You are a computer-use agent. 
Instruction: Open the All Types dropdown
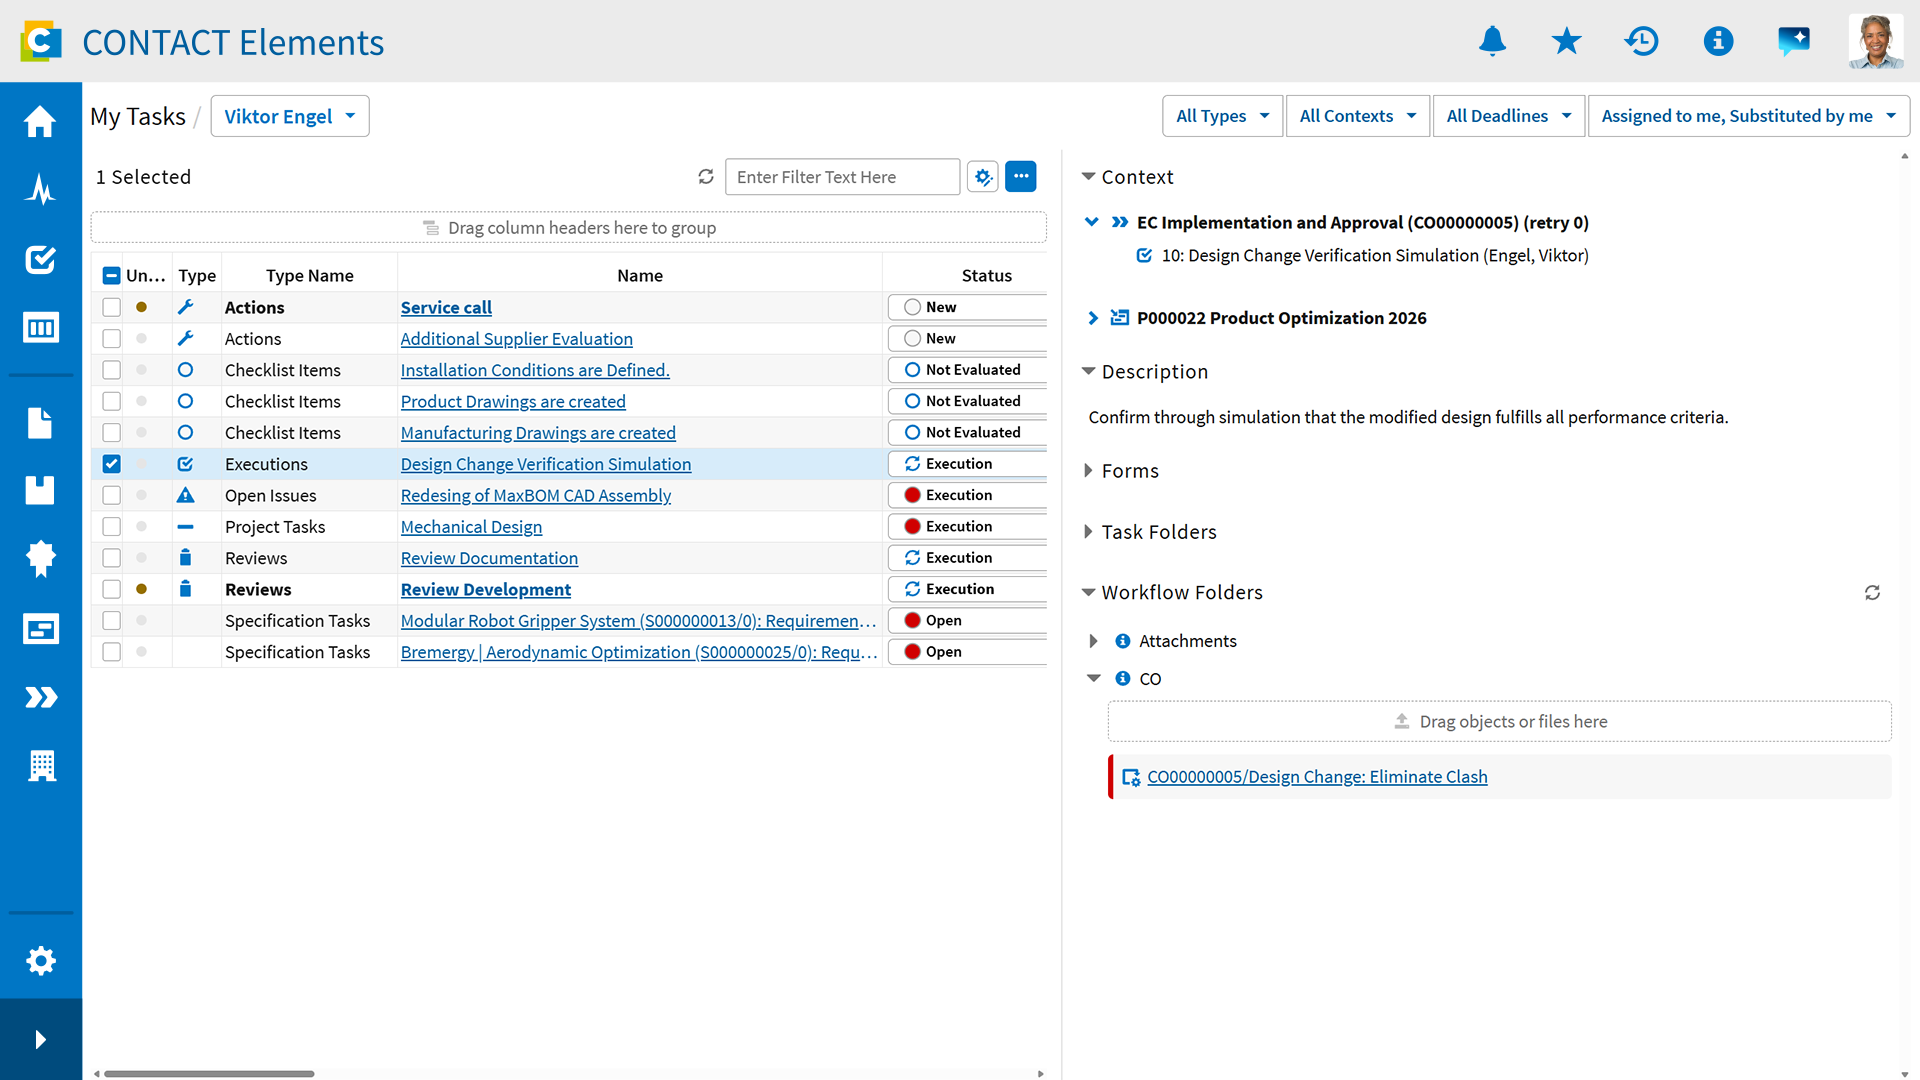click(x=1222, y=116)
